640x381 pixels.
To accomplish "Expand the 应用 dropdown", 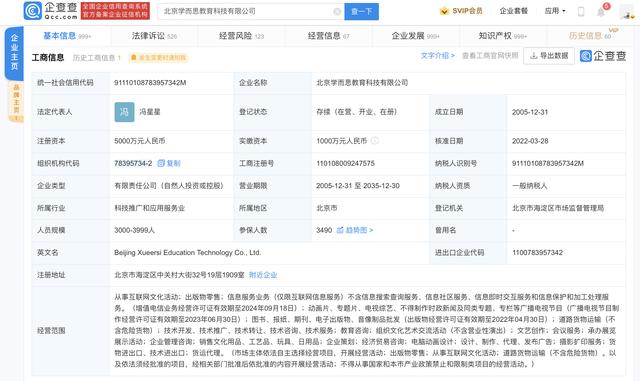I will click(555, 11).
